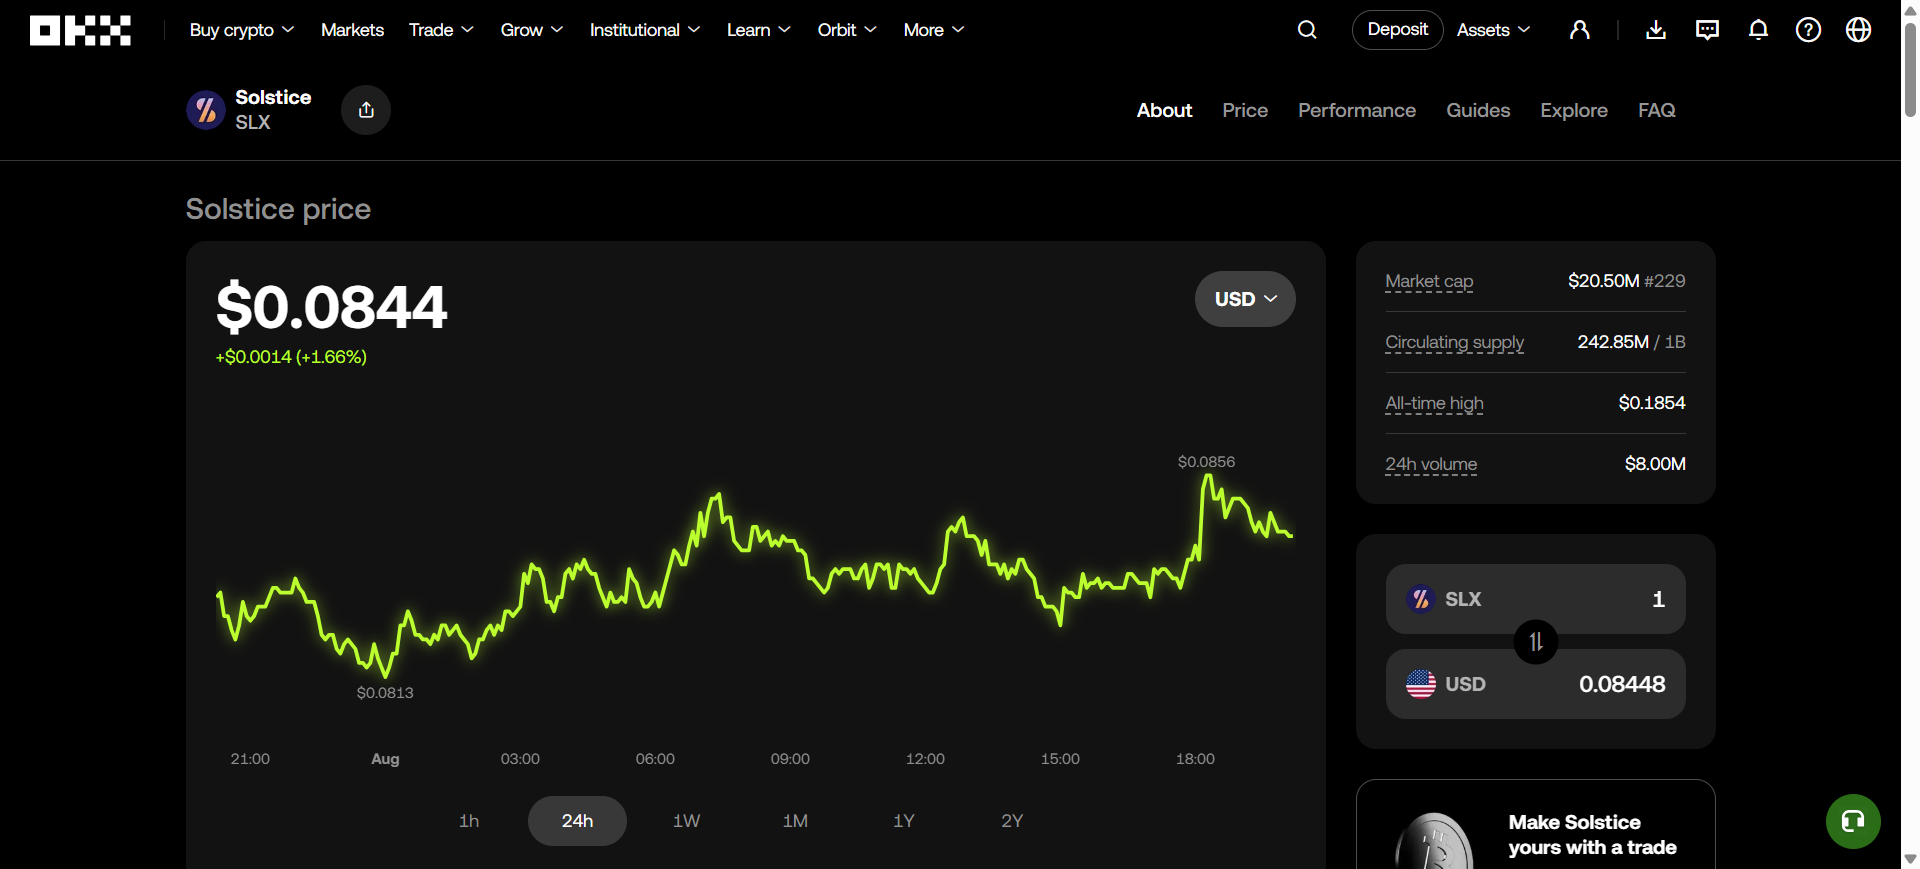Switch to the Guides tab
The image size is (1920, 869).
tap(1478, 110)
